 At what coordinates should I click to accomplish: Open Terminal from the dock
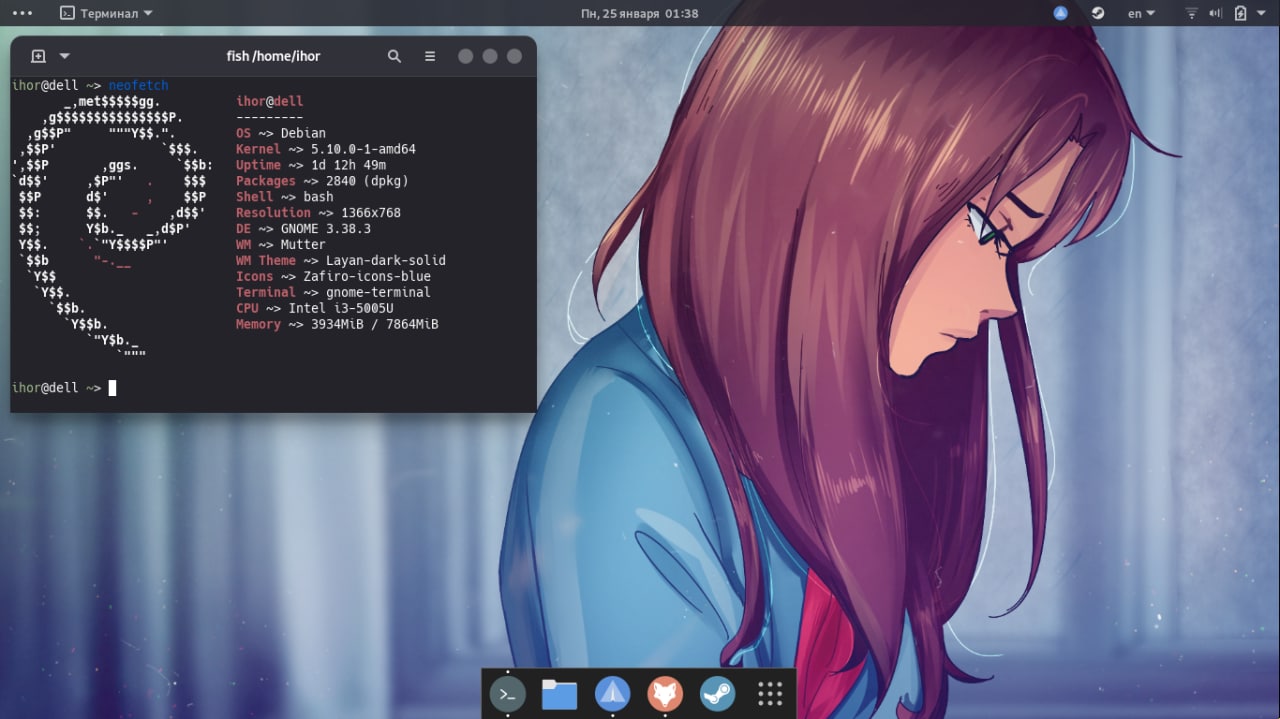tap(508, 694)
